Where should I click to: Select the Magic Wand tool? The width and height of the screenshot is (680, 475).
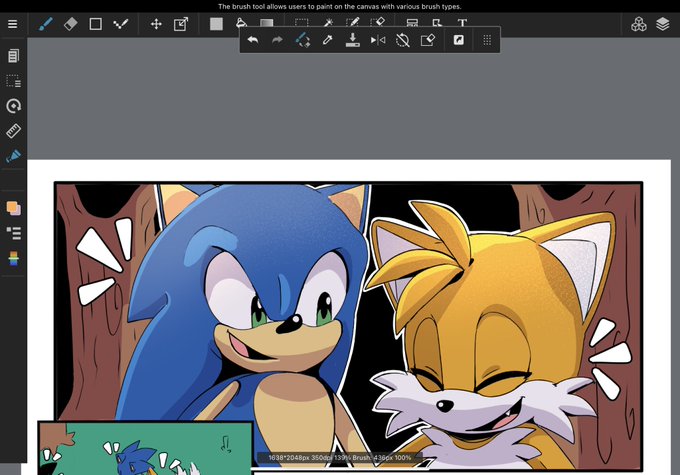point(328,22)
